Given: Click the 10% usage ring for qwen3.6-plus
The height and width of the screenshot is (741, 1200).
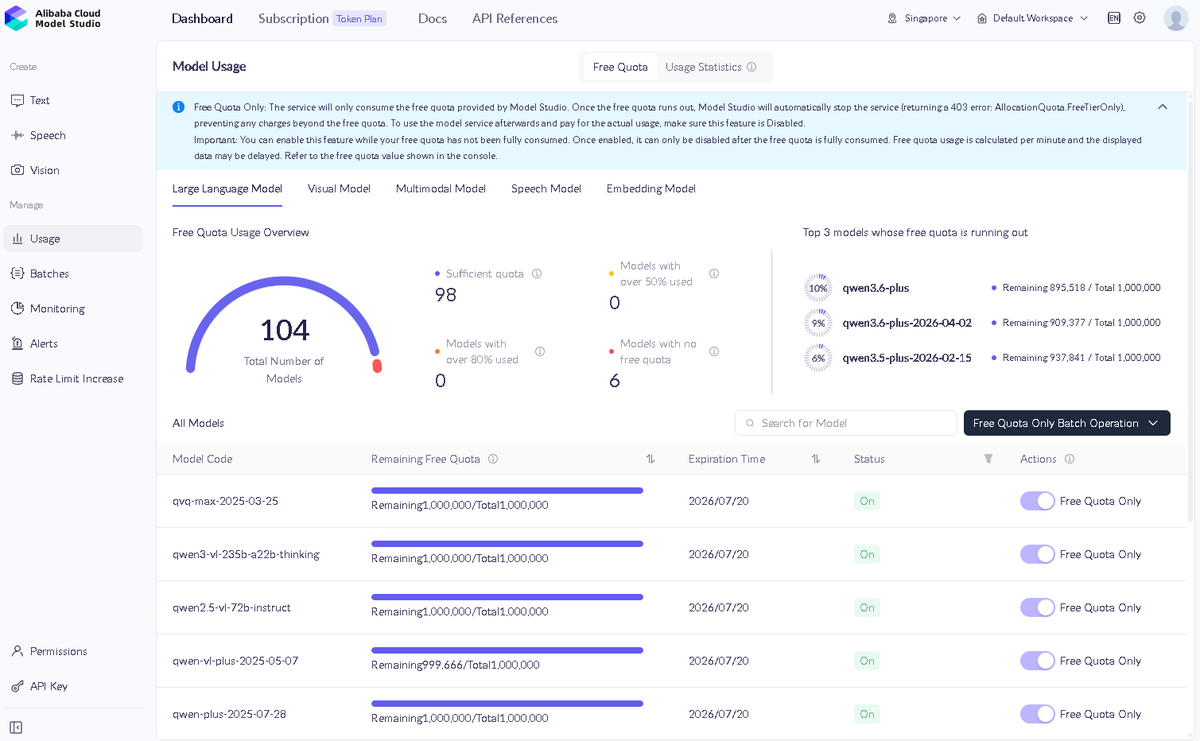Looking at the screenshot, I should tap(818, 288).
